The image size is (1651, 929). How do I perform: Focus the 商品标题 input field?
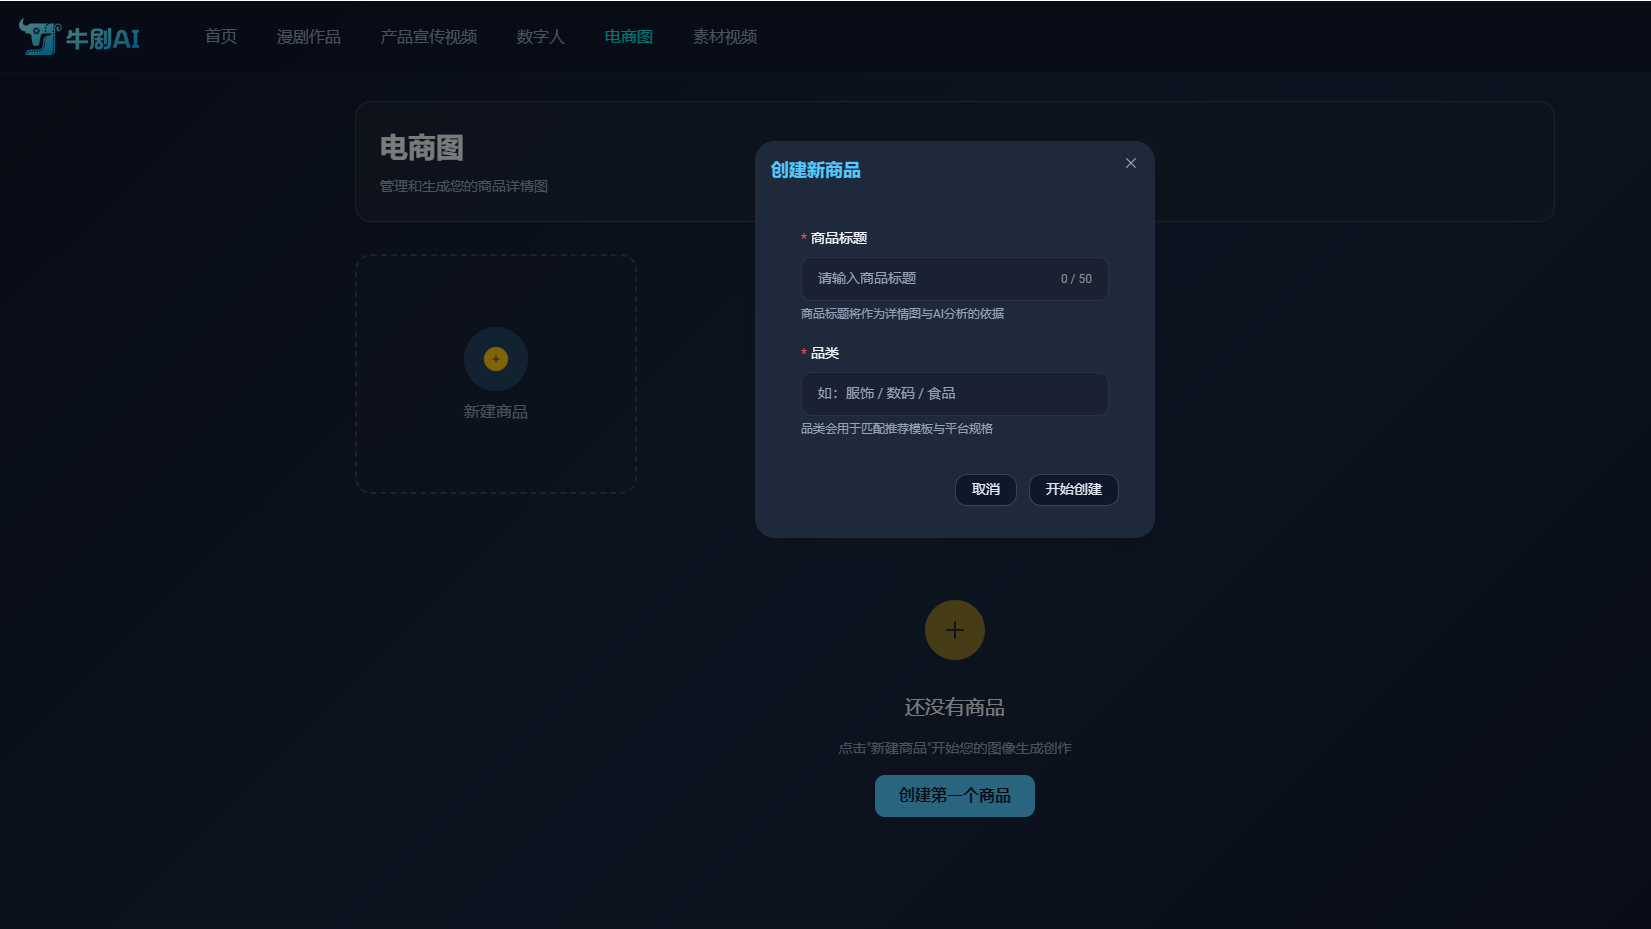pyautogui.click(x=955, y=279)
